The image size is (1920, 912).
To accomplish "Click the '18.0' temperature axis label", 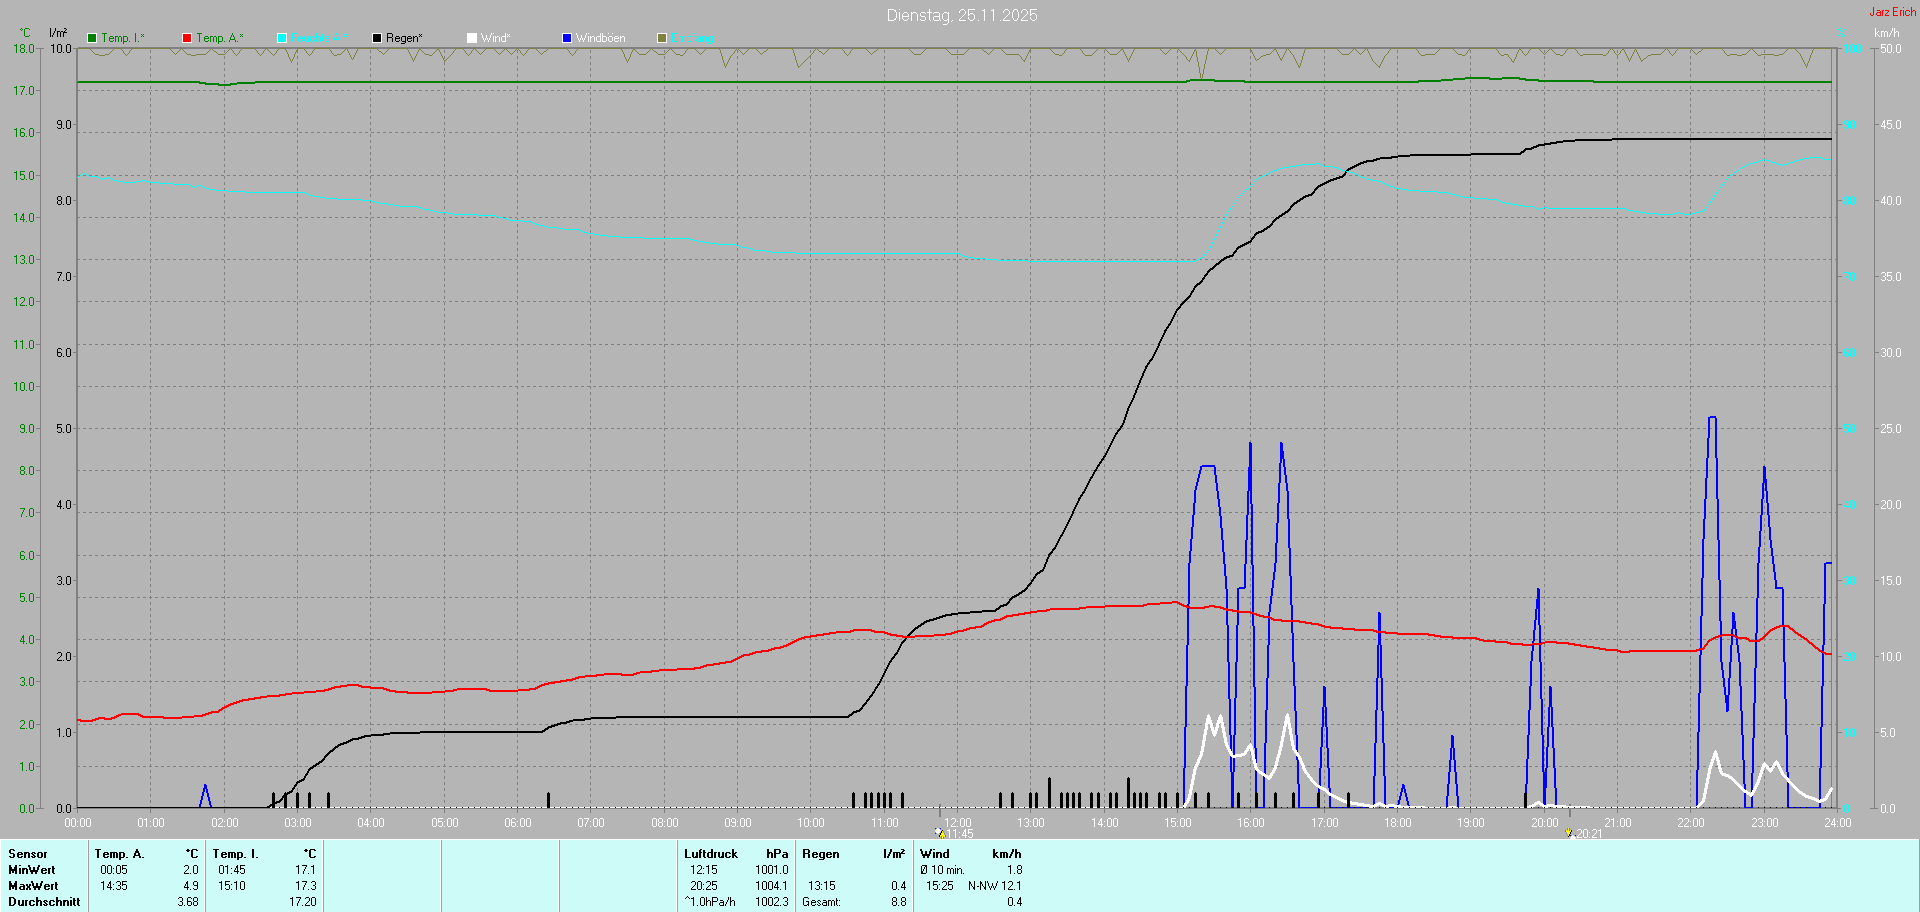I will click(24, 49).
